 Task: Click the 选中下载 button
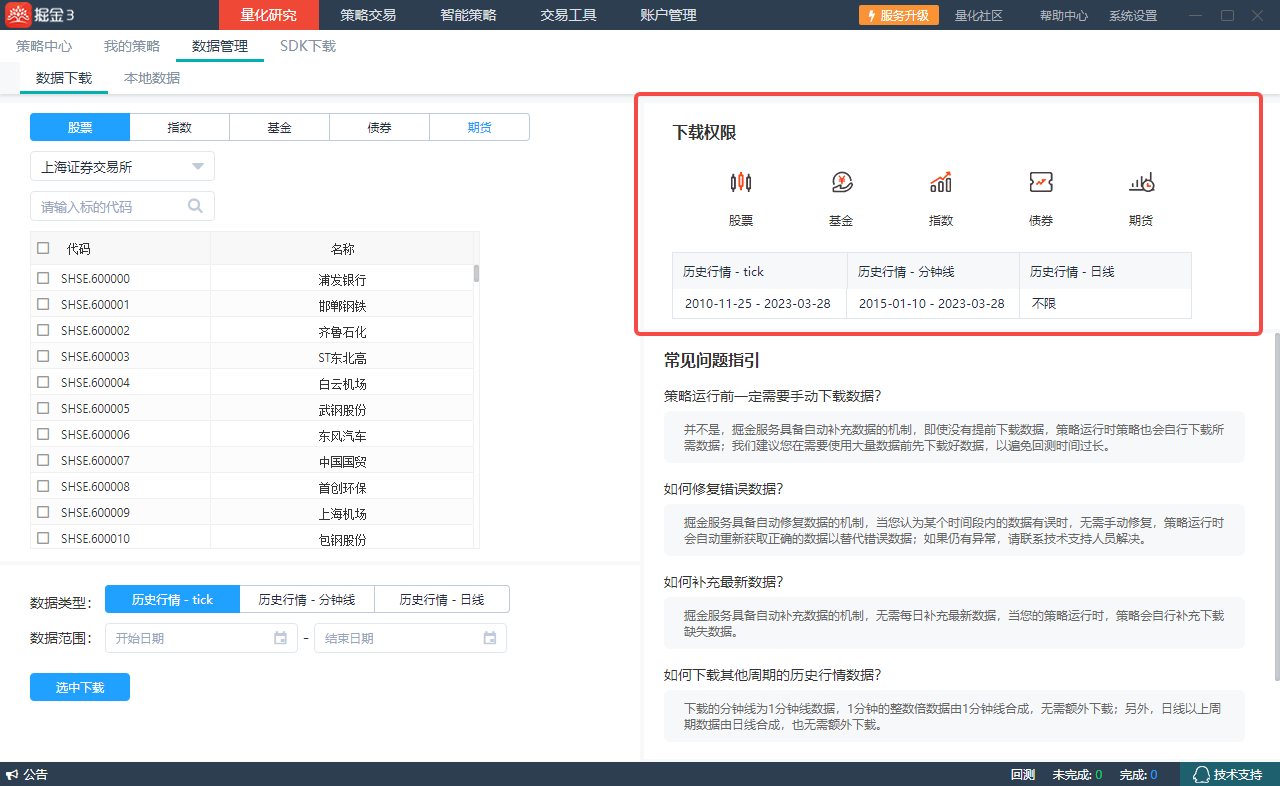pyautogui.click(x=80, y=688)
